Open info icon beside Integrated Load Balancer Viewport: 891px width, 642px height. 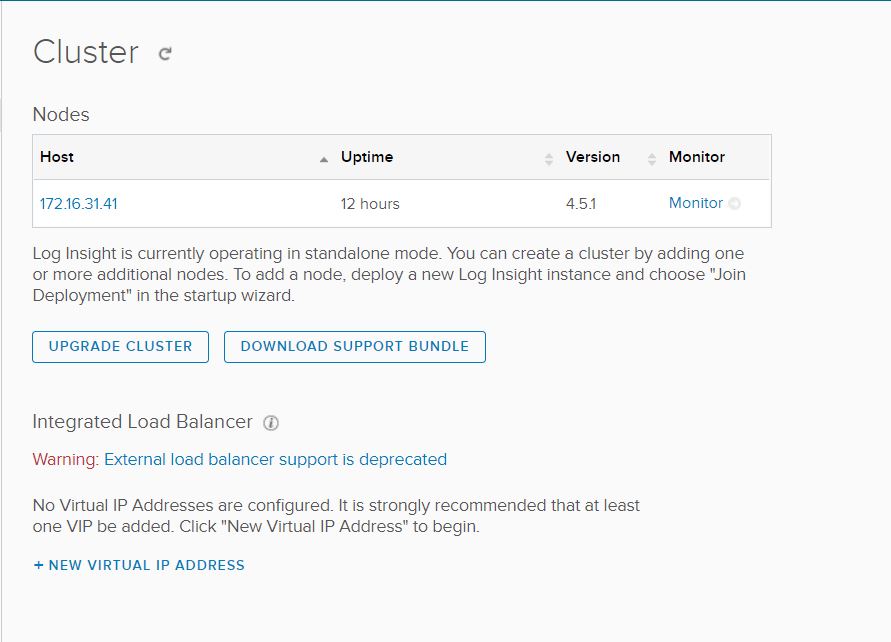point(271,423)
